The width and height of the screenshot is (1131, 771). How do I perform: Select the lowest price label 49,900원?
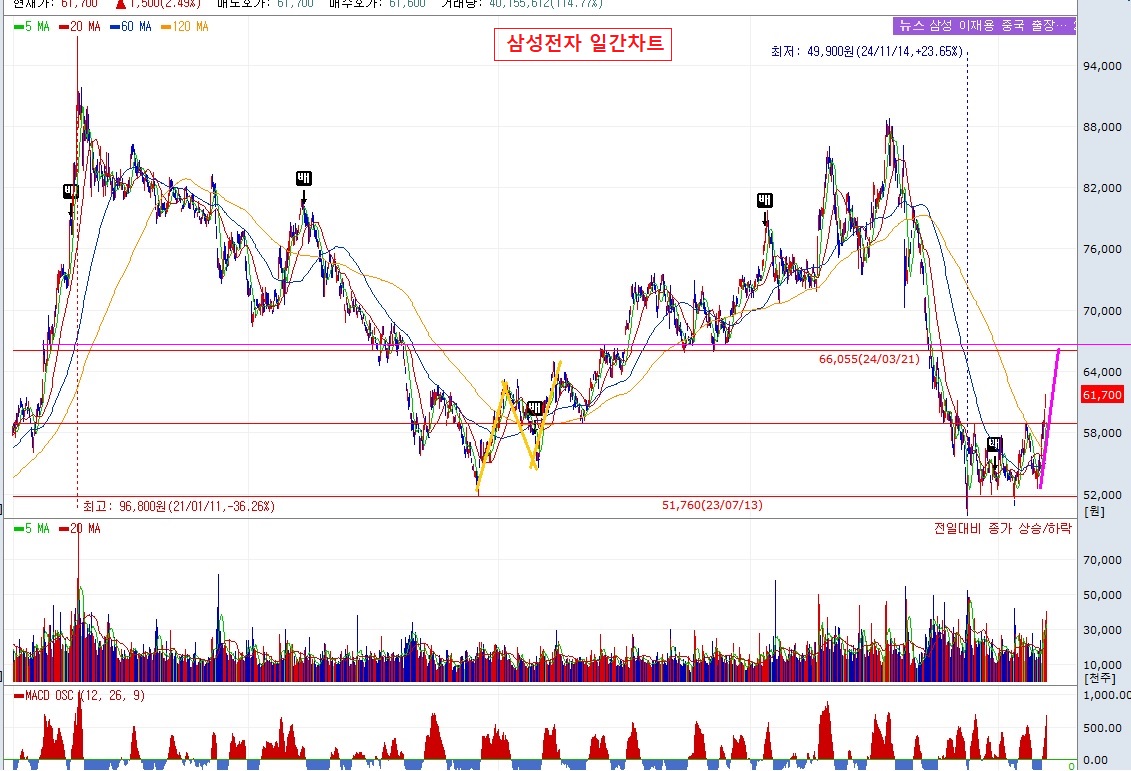pos(866,51)
